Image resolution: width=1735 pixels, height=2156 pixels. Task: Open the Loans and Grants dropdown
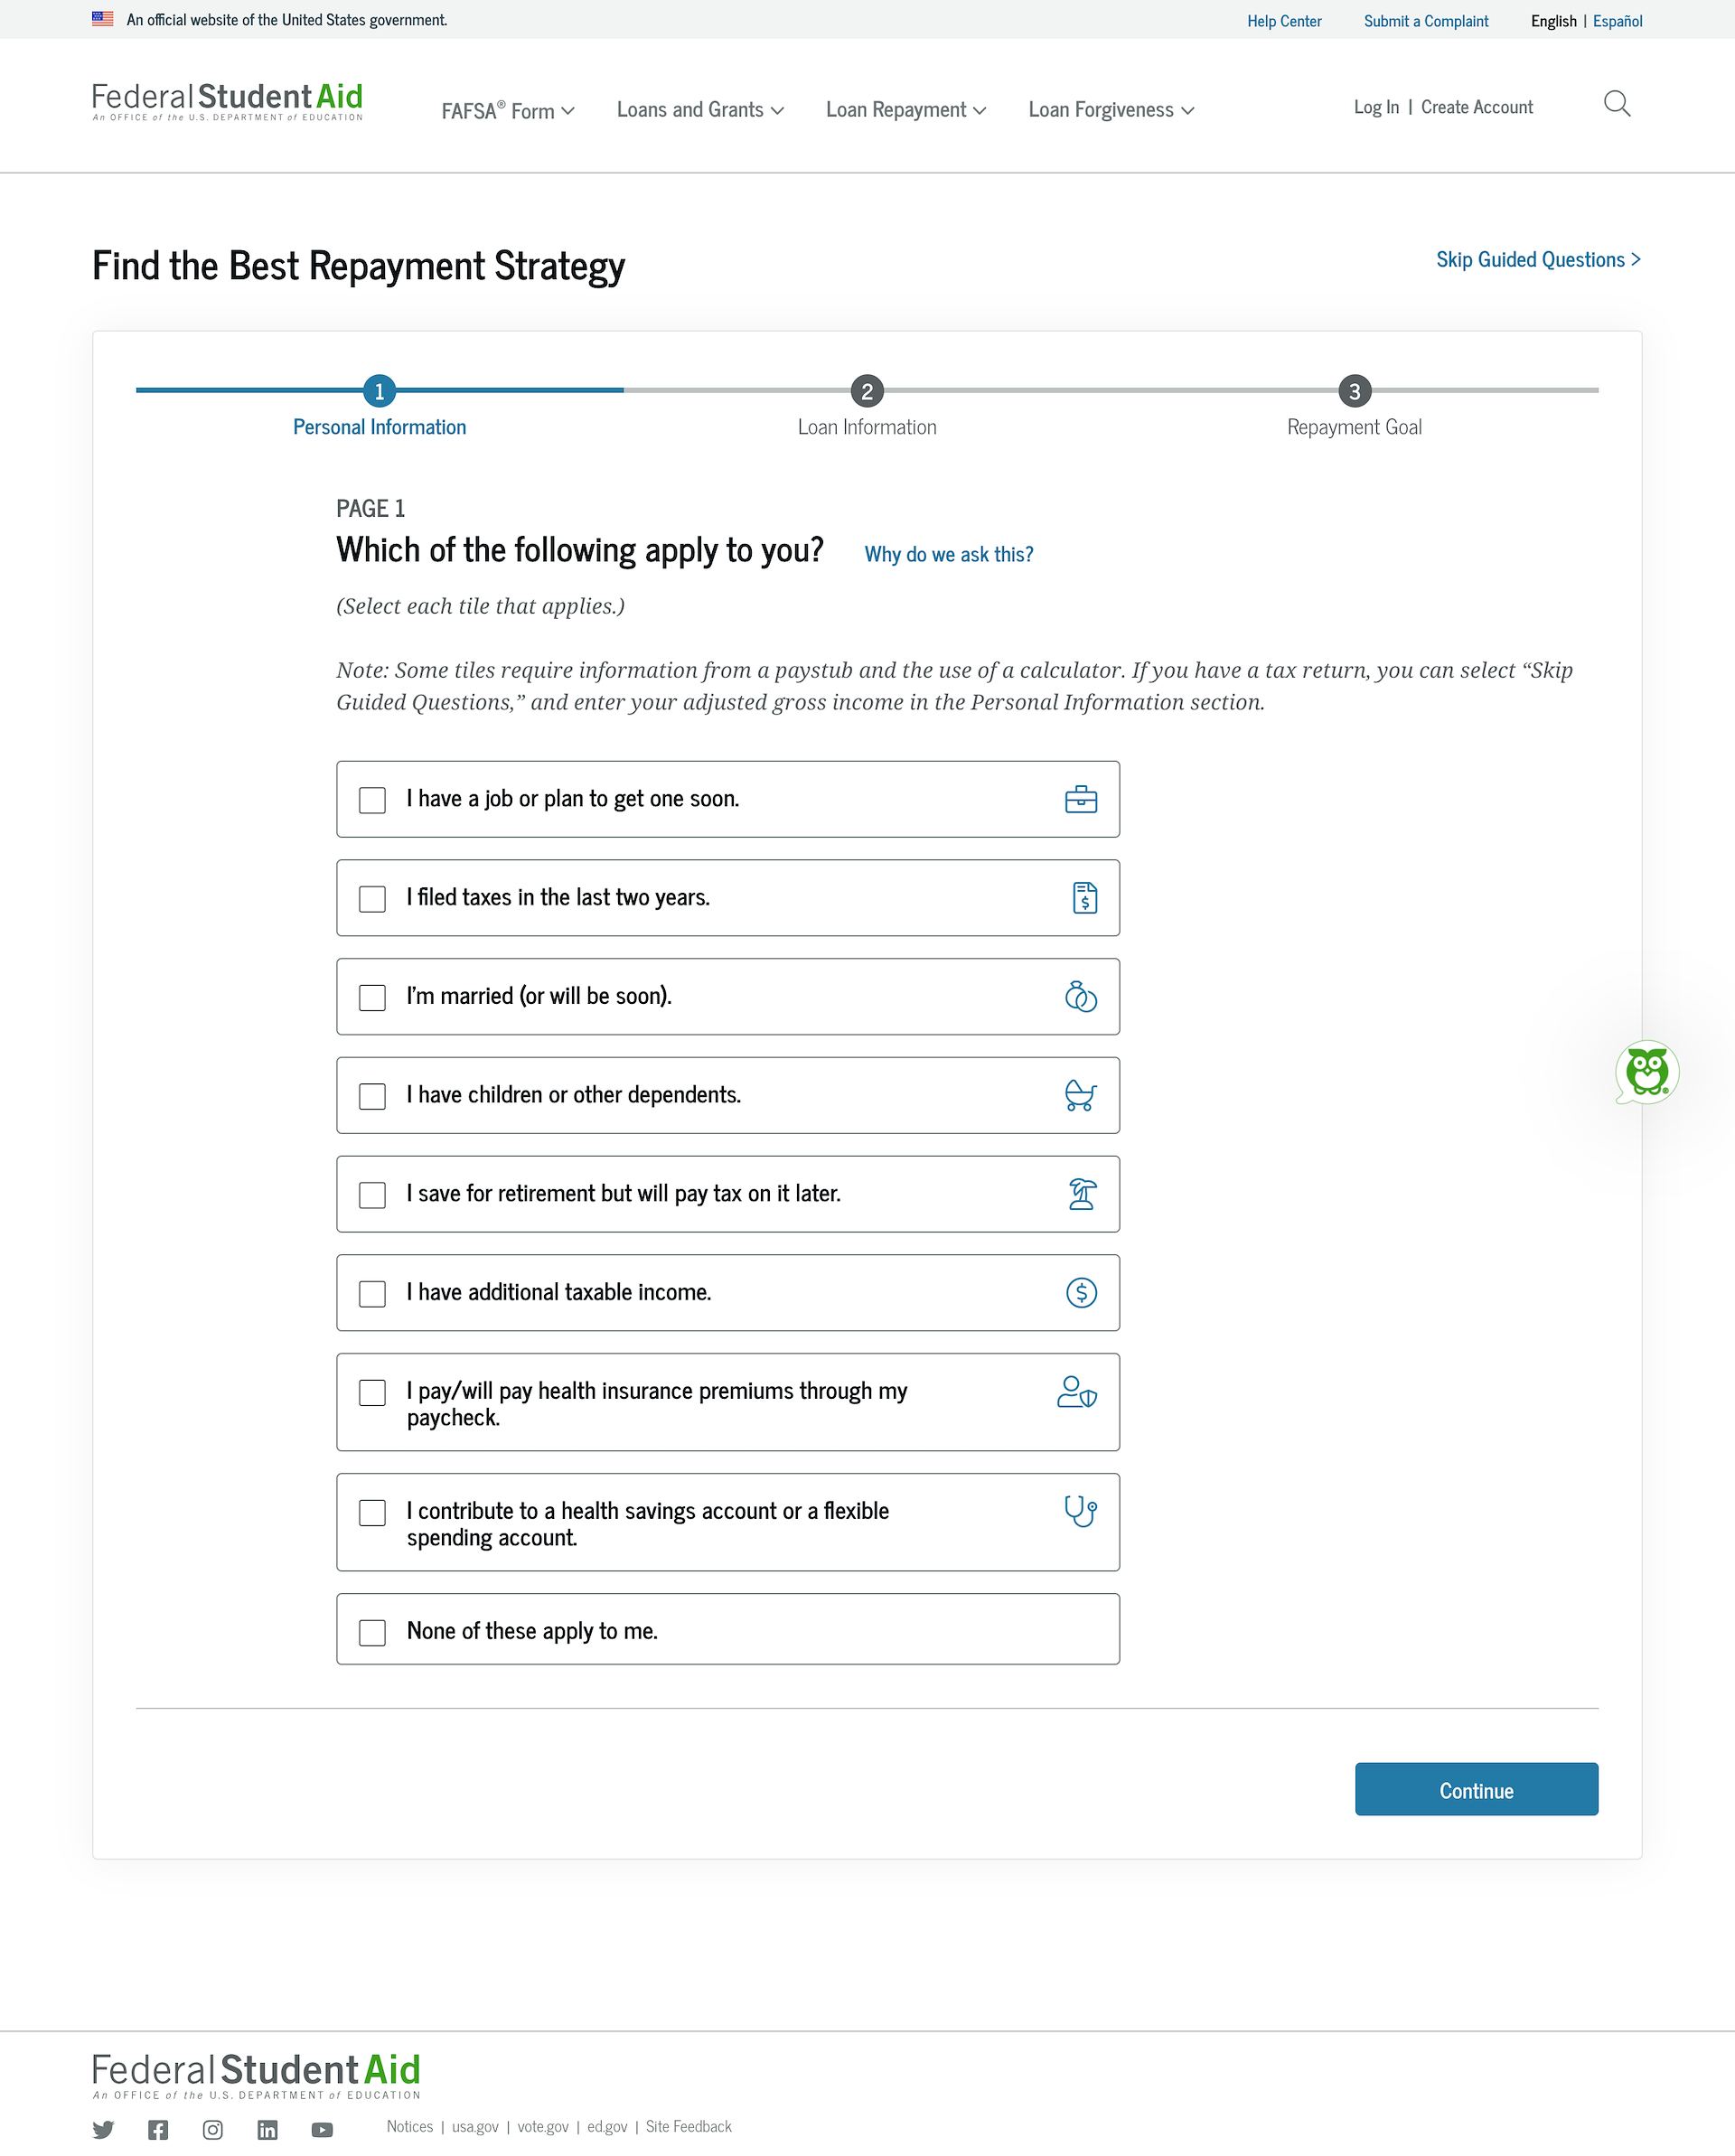pos(699,110)
